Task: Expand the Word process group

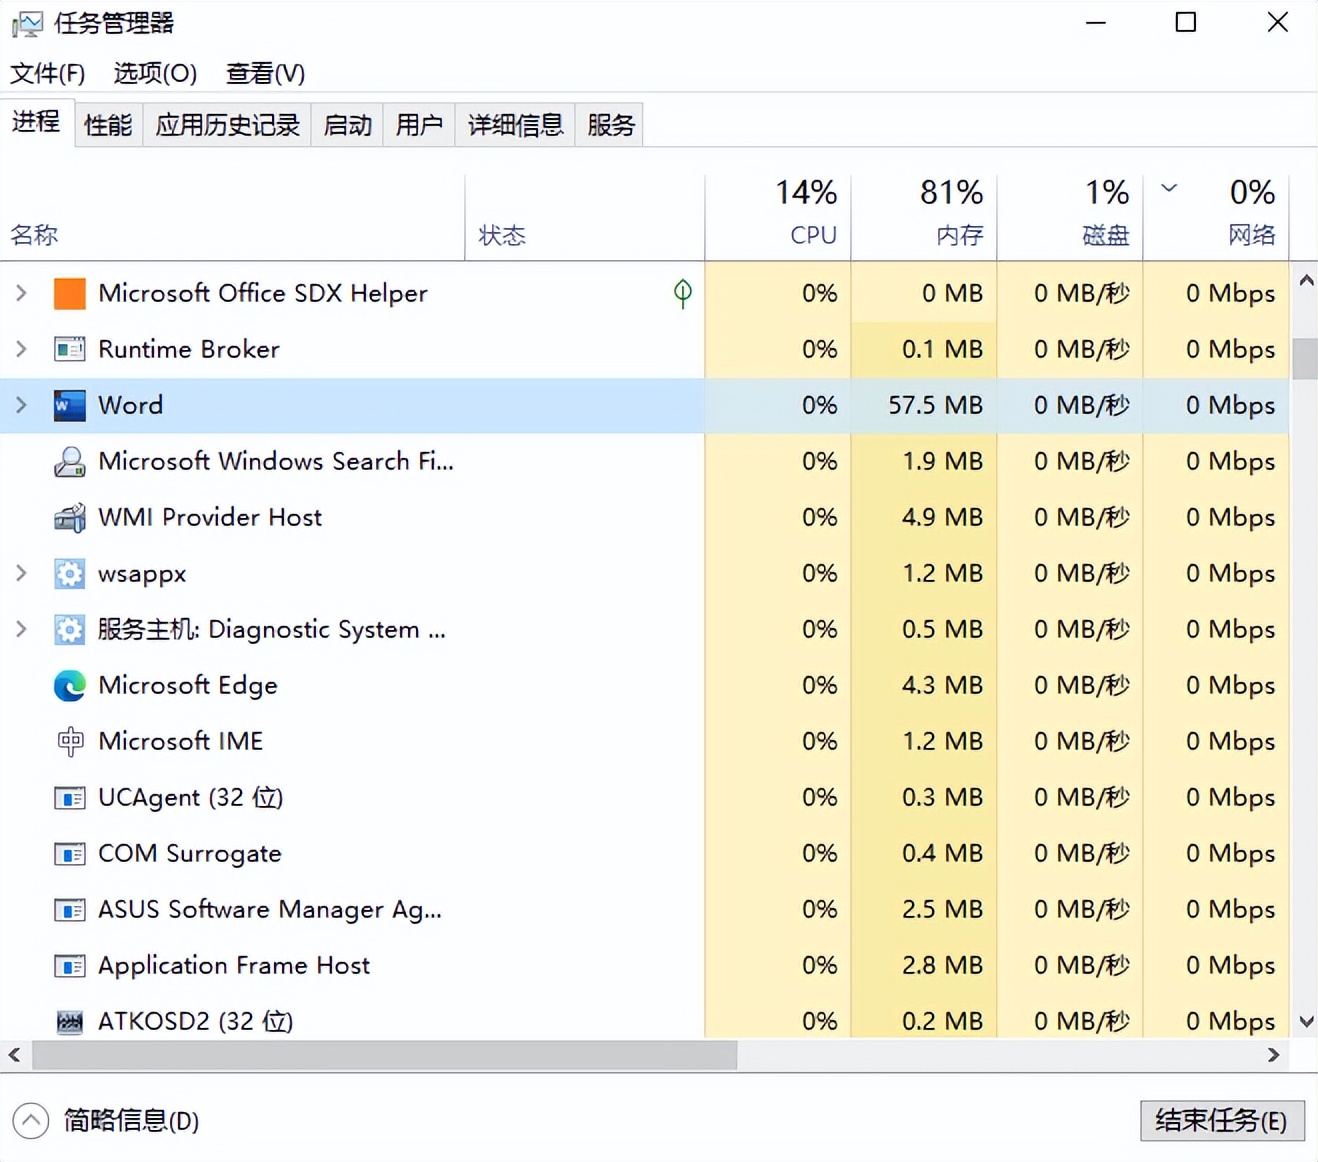Action: click(21, 405)
